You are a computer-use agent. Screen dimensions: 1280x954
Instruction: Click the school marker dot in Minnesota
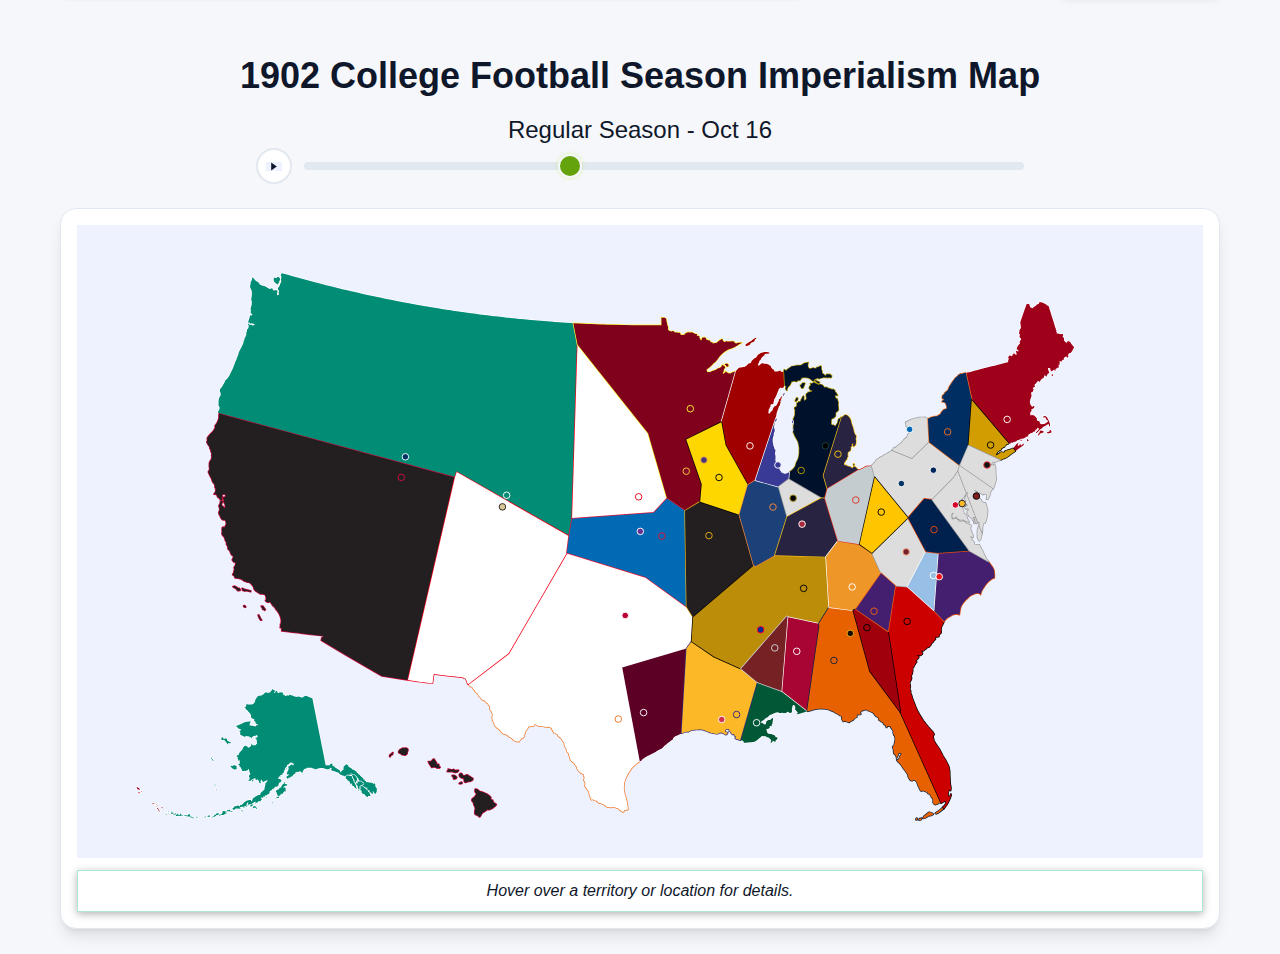tap(690, 408)
